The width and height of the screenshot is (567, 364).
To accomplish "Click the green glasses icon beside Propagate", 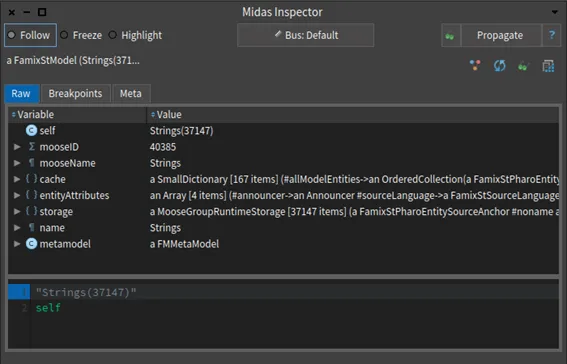I will pyautogui.click(x=450, y=36).
